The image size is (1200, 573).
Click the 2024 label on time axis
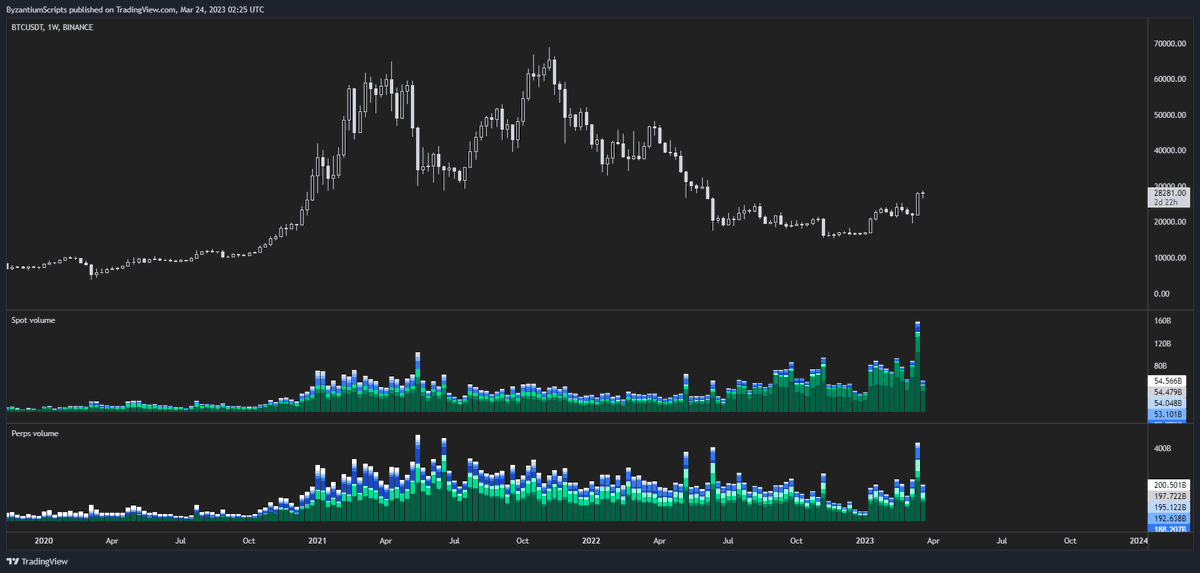click(x=1139, y=540)
